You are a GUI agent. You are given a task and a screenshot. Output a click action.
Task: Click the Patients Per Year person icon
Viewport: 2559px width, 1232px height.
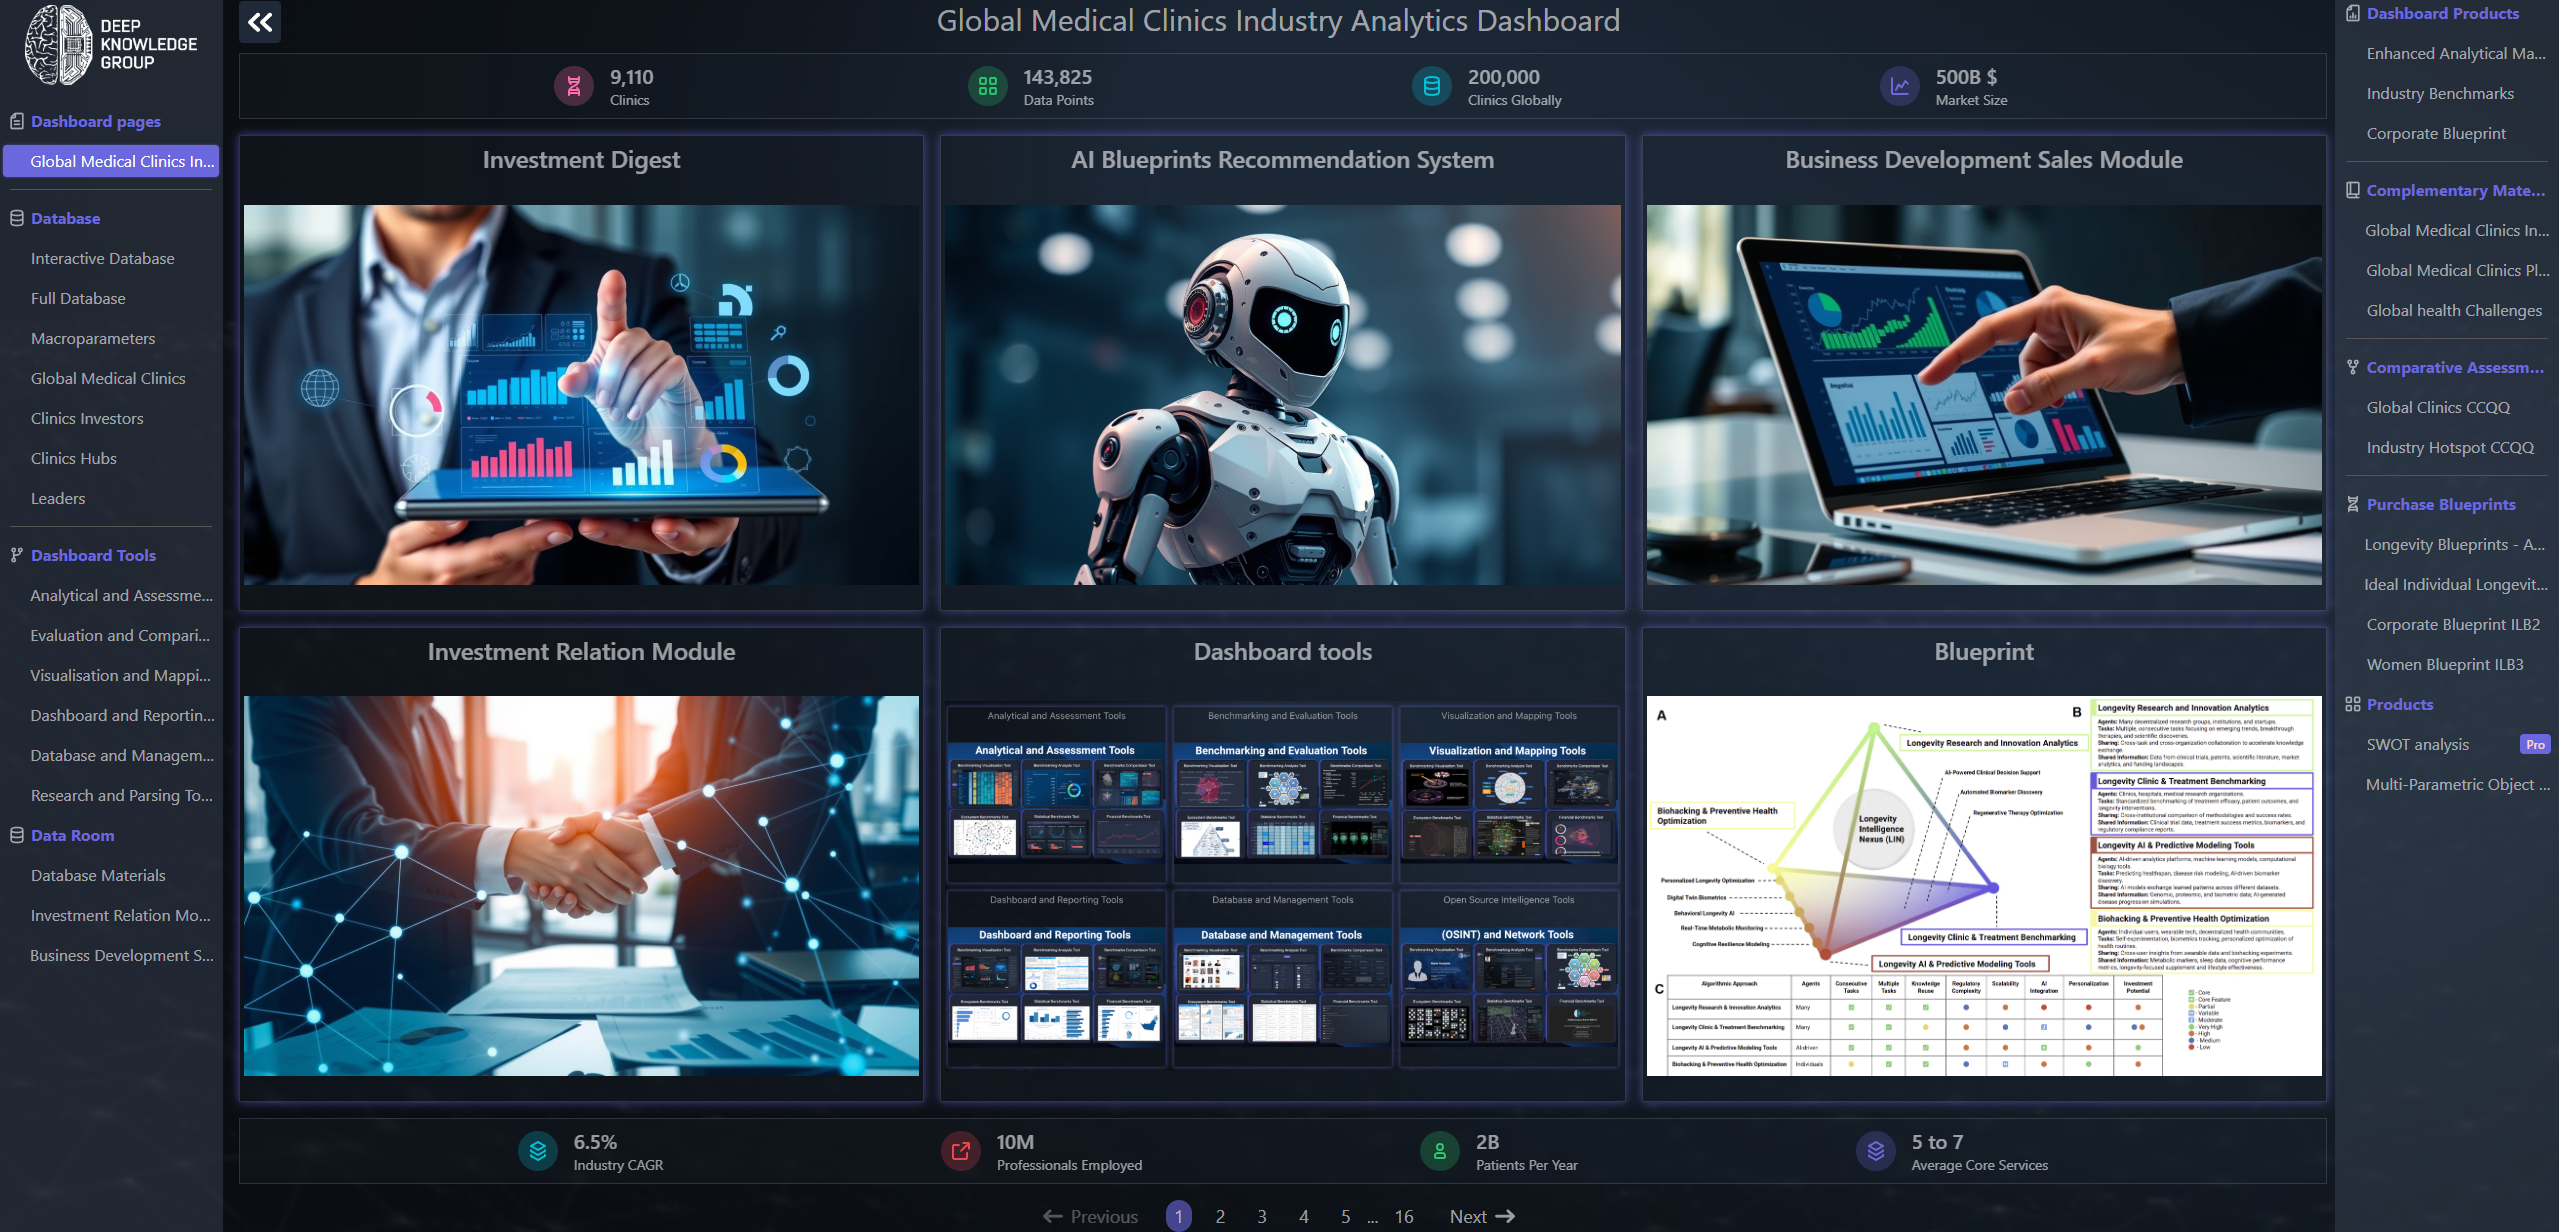click(x=1439, y=1151)
